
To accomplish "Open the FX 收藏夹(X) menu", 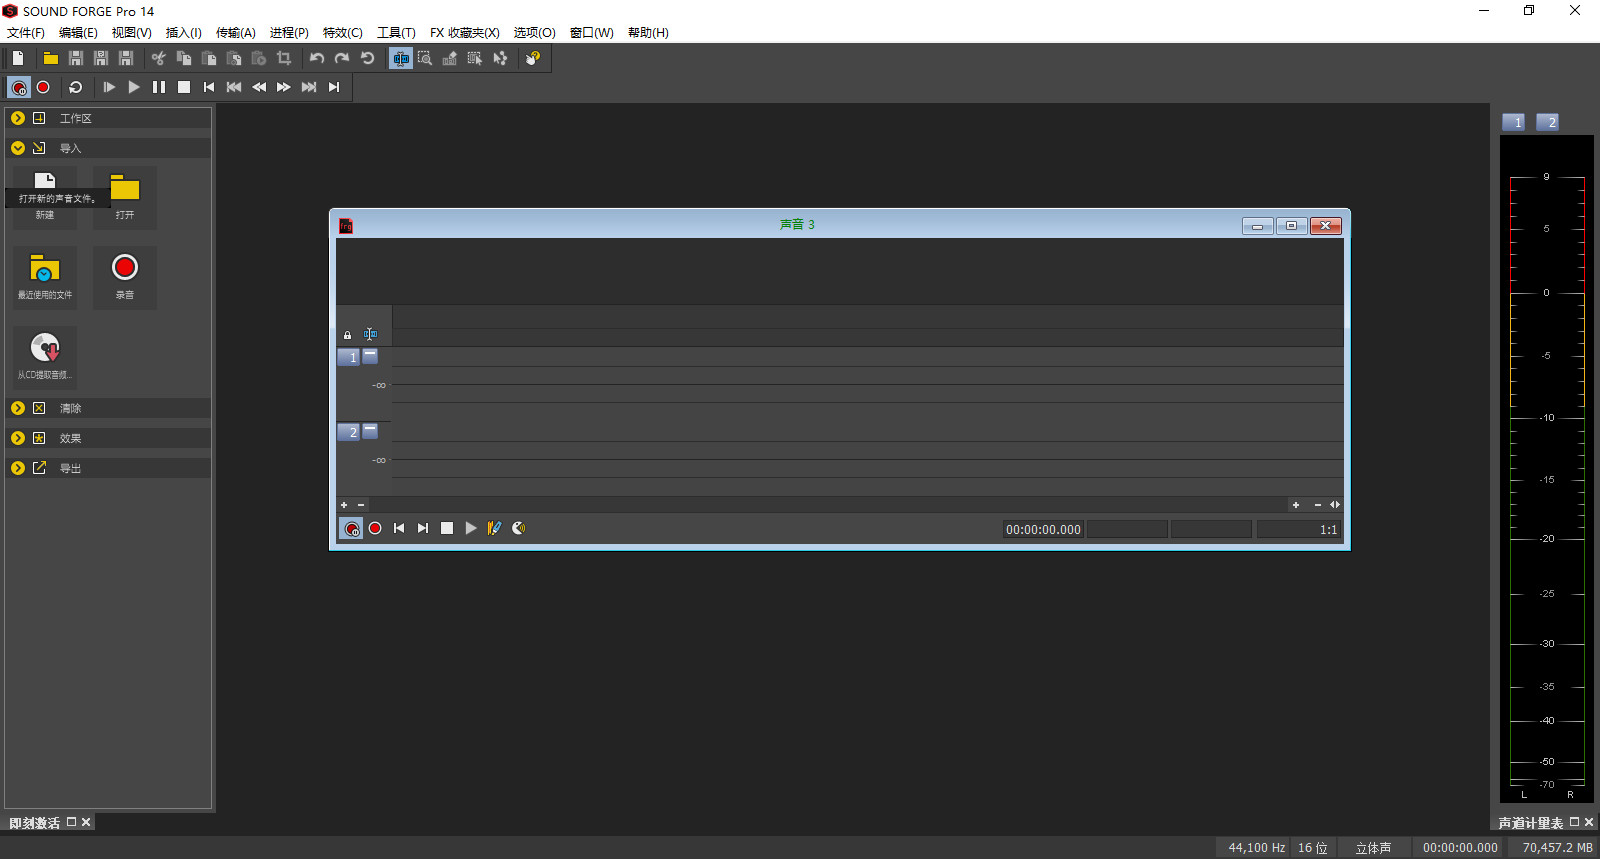I will (465, 33).
